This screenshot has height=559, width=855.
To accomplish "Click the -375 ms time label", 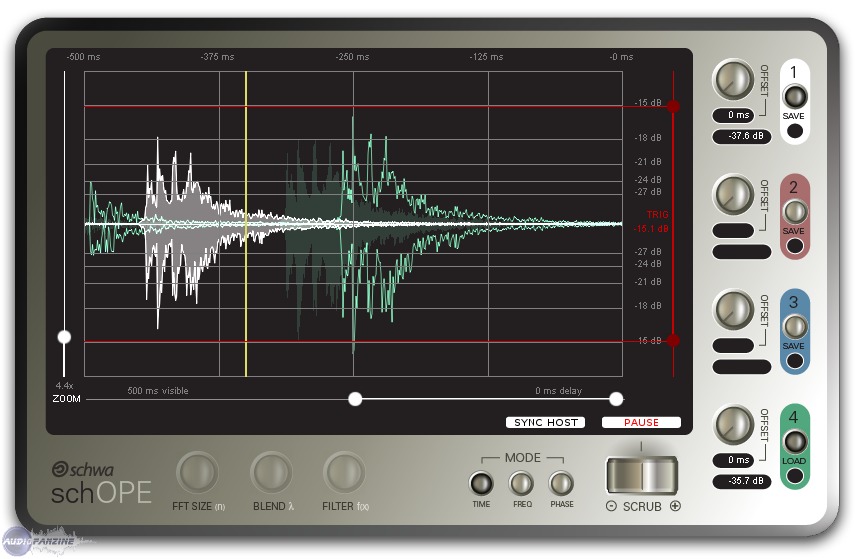I will [218, 57].
